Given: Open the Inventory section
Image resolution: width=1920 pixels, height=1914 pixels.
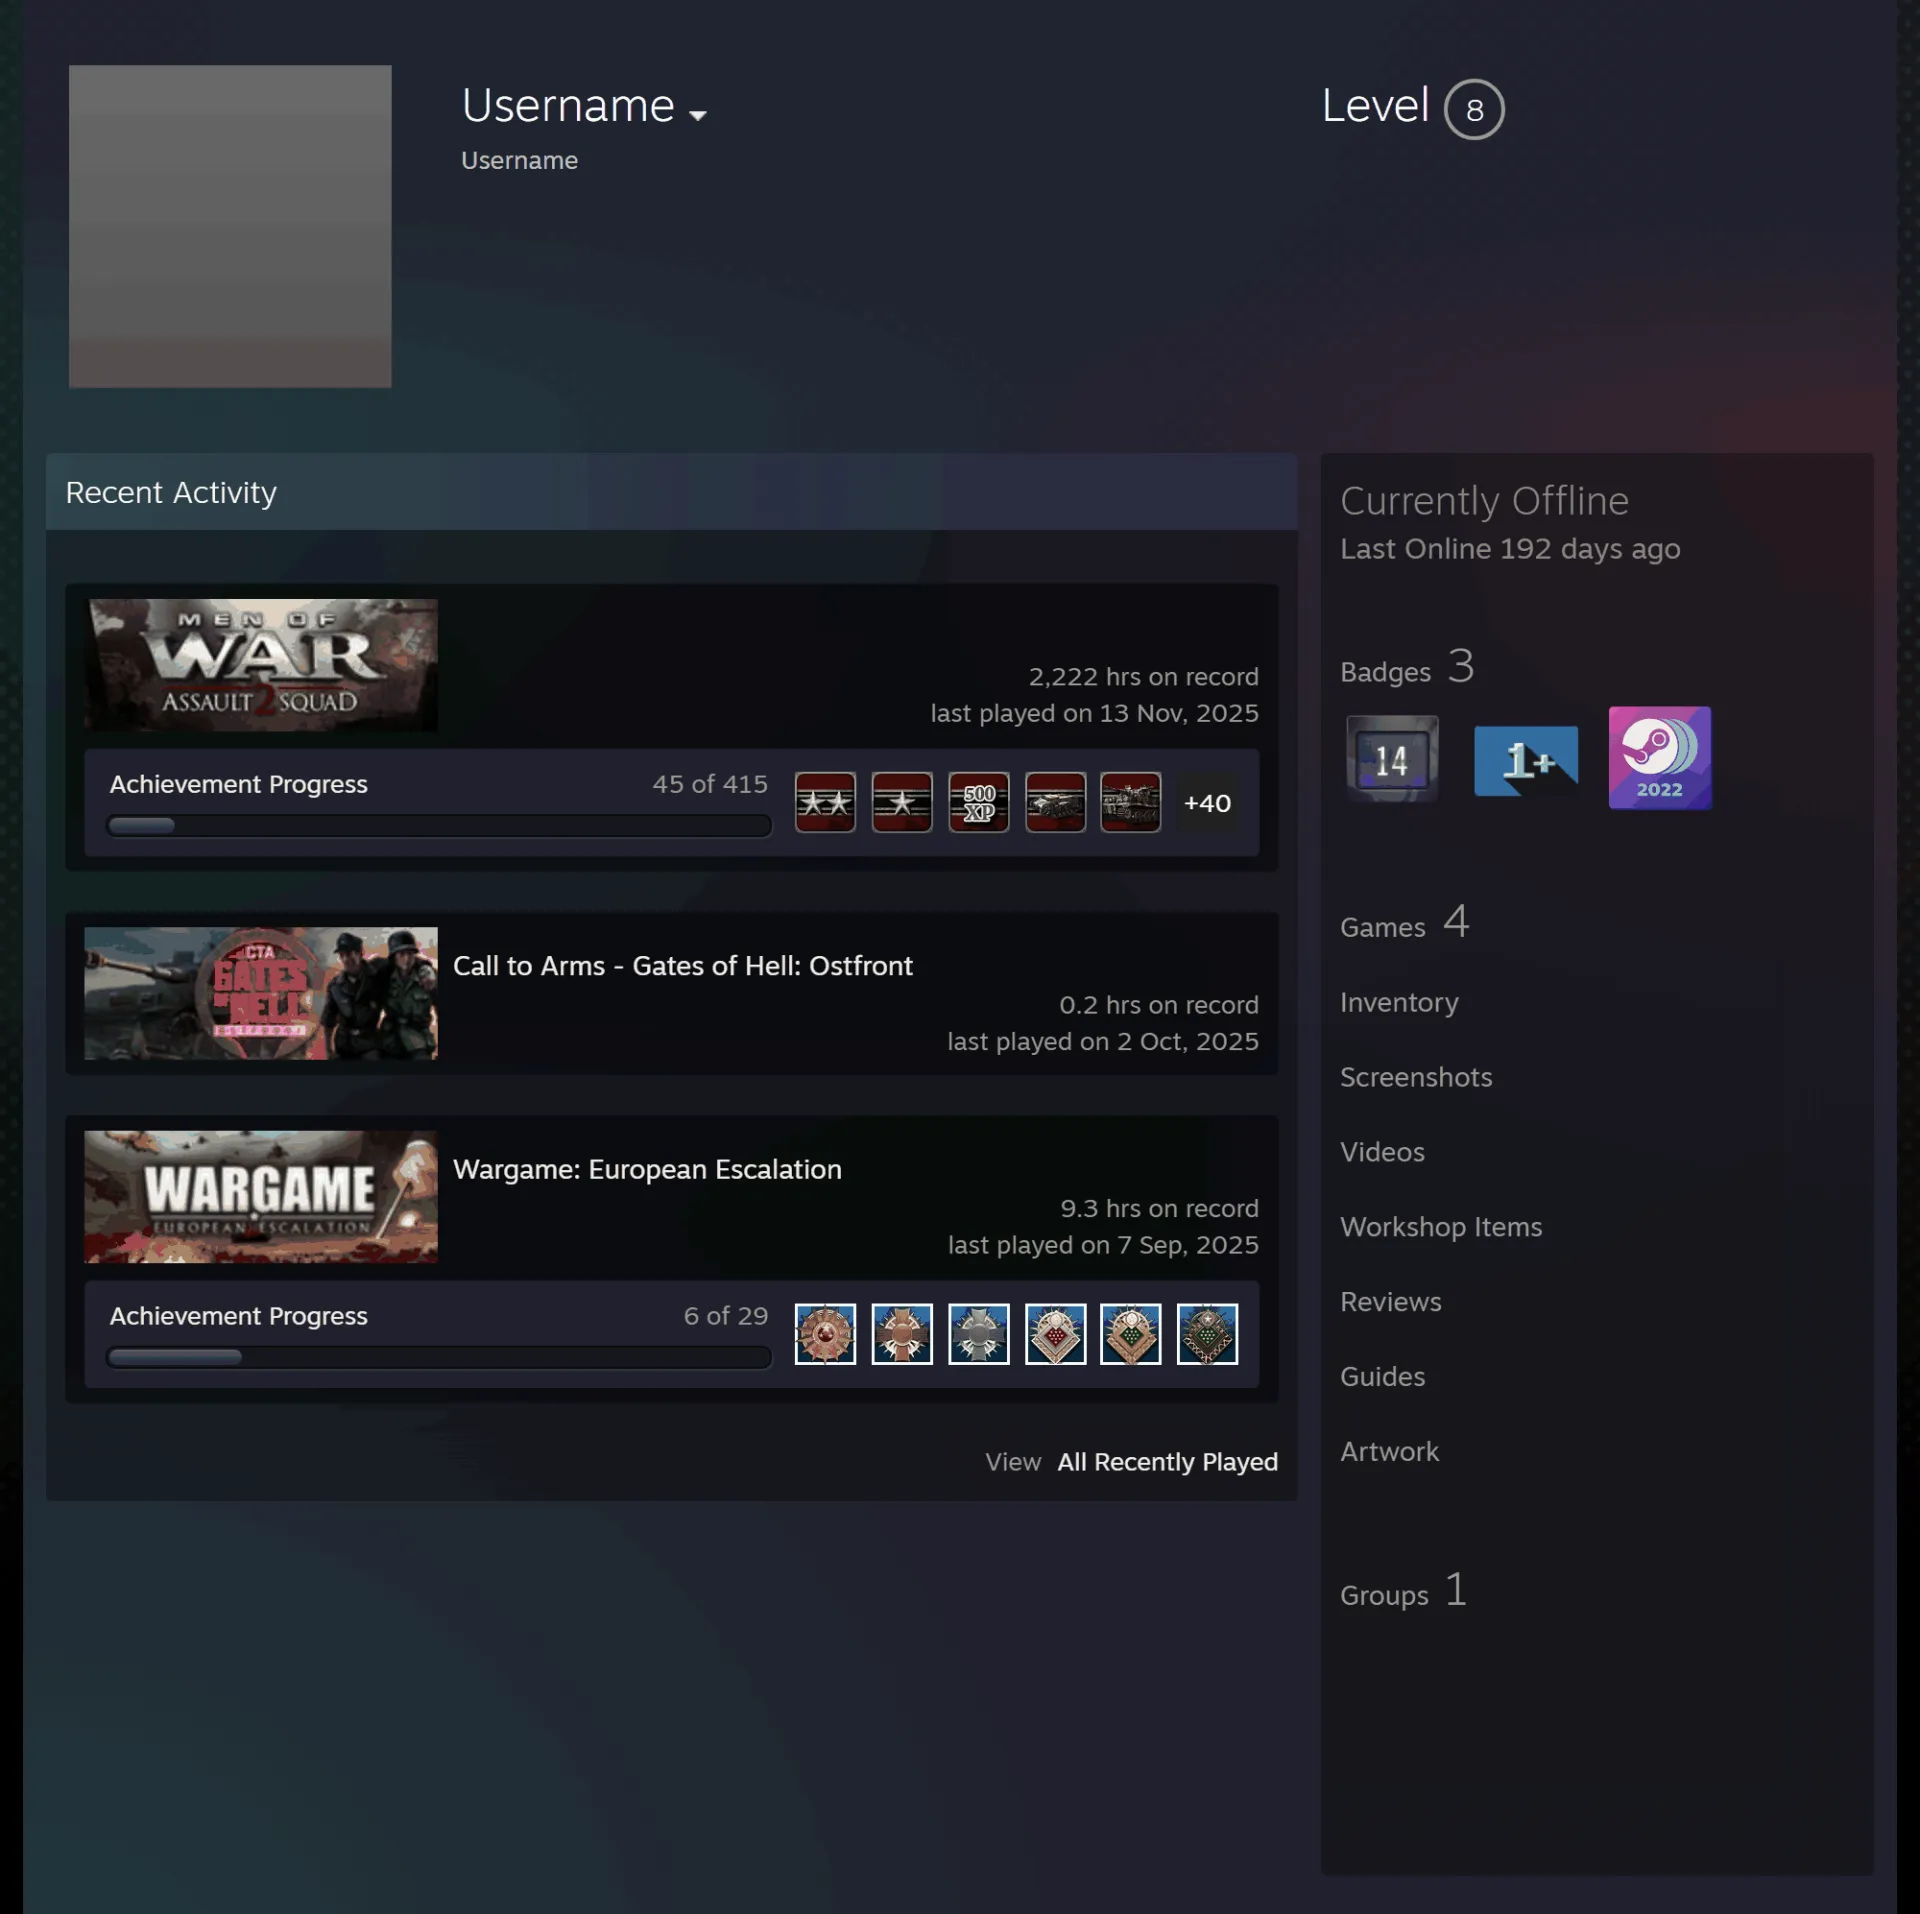Looking at the screenshot, I should pos(1399,1002).
